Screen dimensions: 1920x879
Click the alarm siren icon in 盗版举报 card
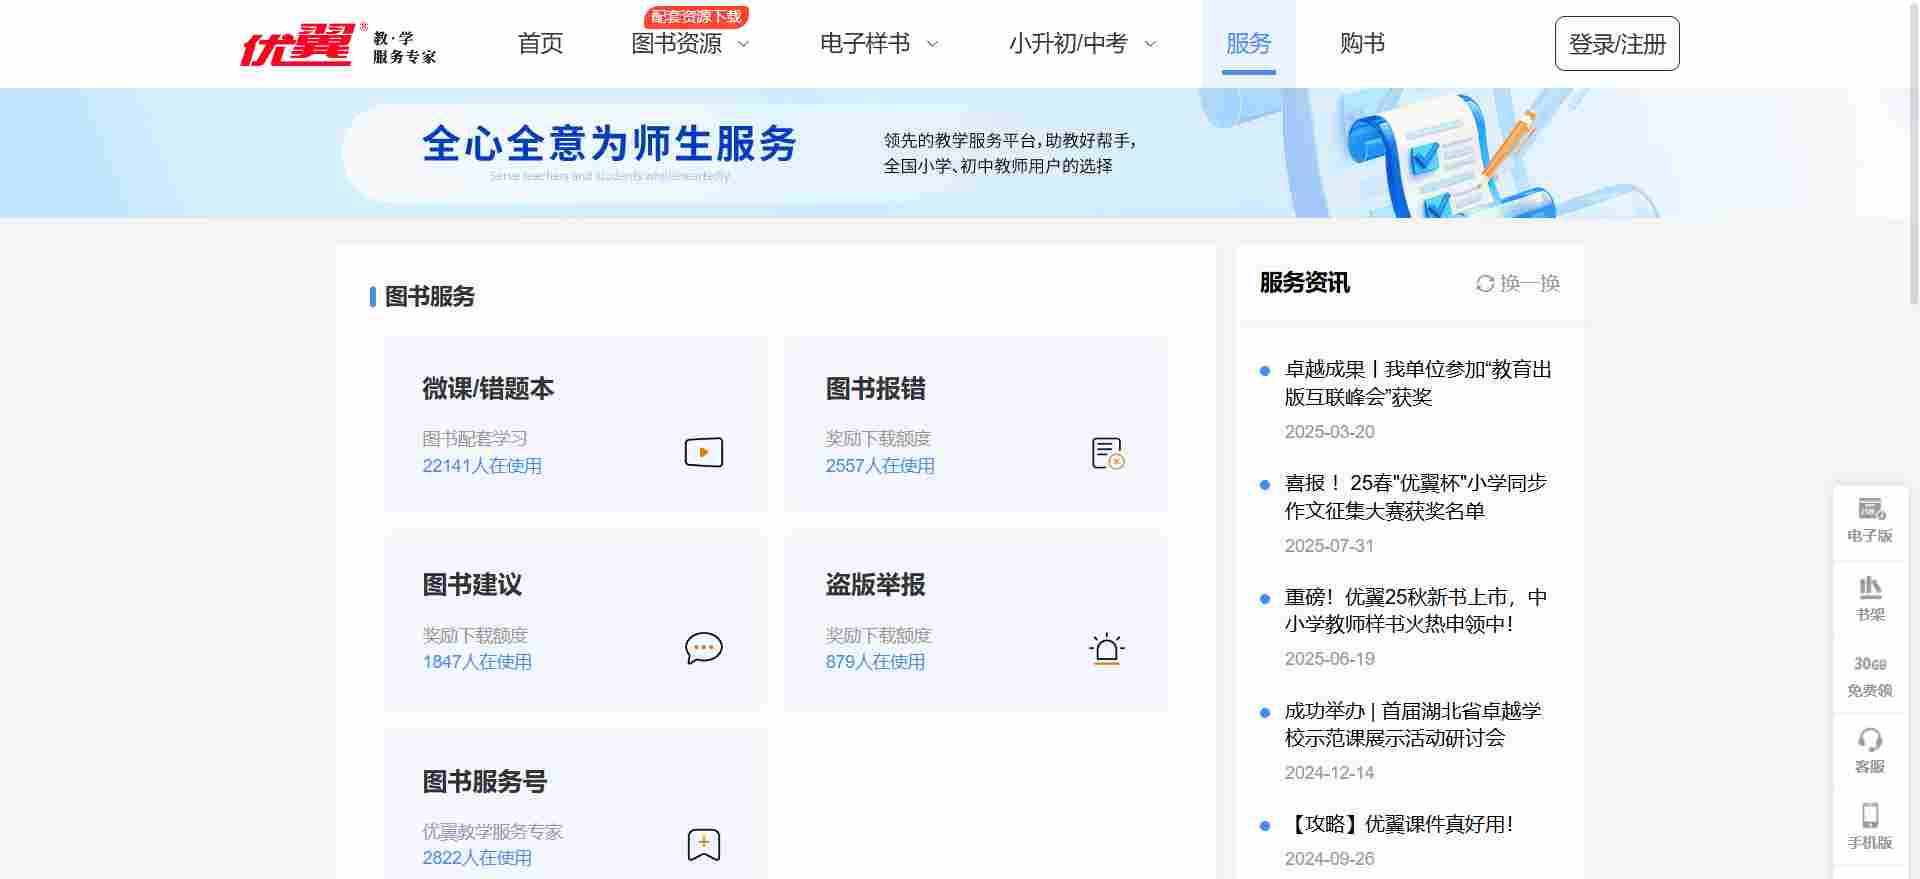tap(1106, 649)
